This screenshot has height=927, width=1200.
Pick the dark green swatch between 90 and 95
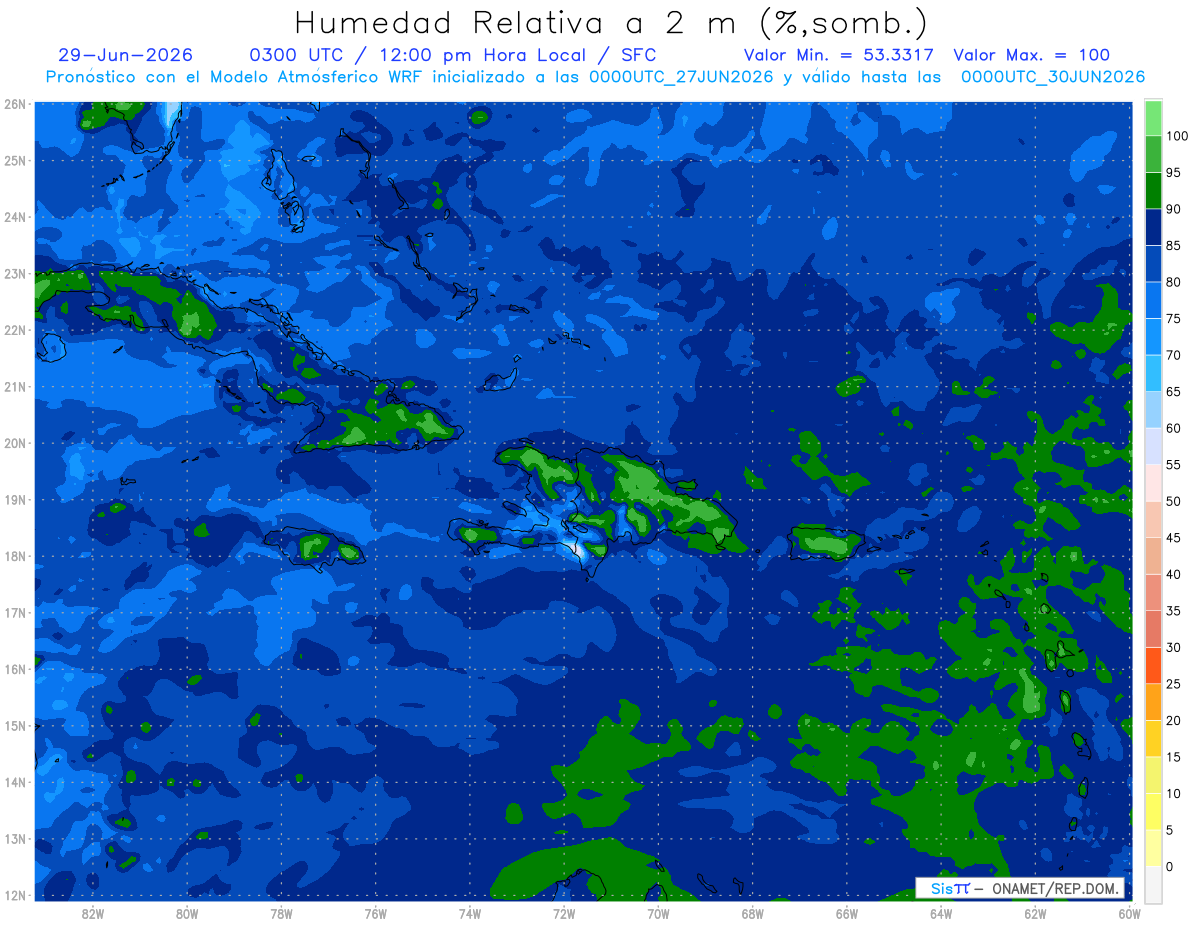click(x=1153, y=191)
